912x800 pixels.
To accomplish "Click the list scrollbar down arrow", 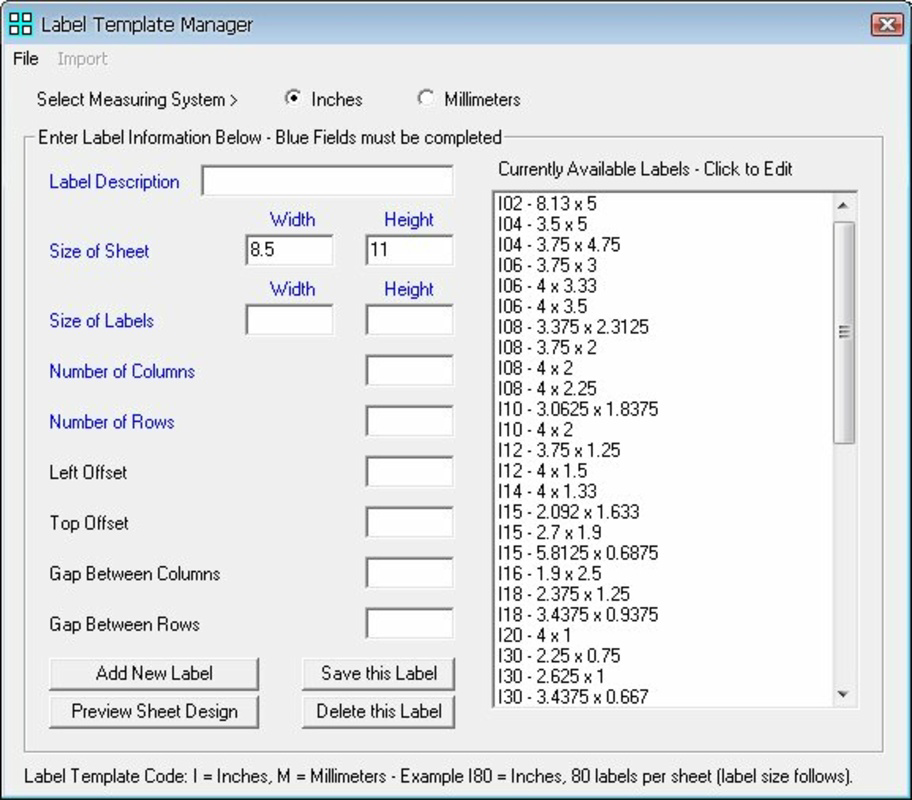I will click(x=843, y=694).
